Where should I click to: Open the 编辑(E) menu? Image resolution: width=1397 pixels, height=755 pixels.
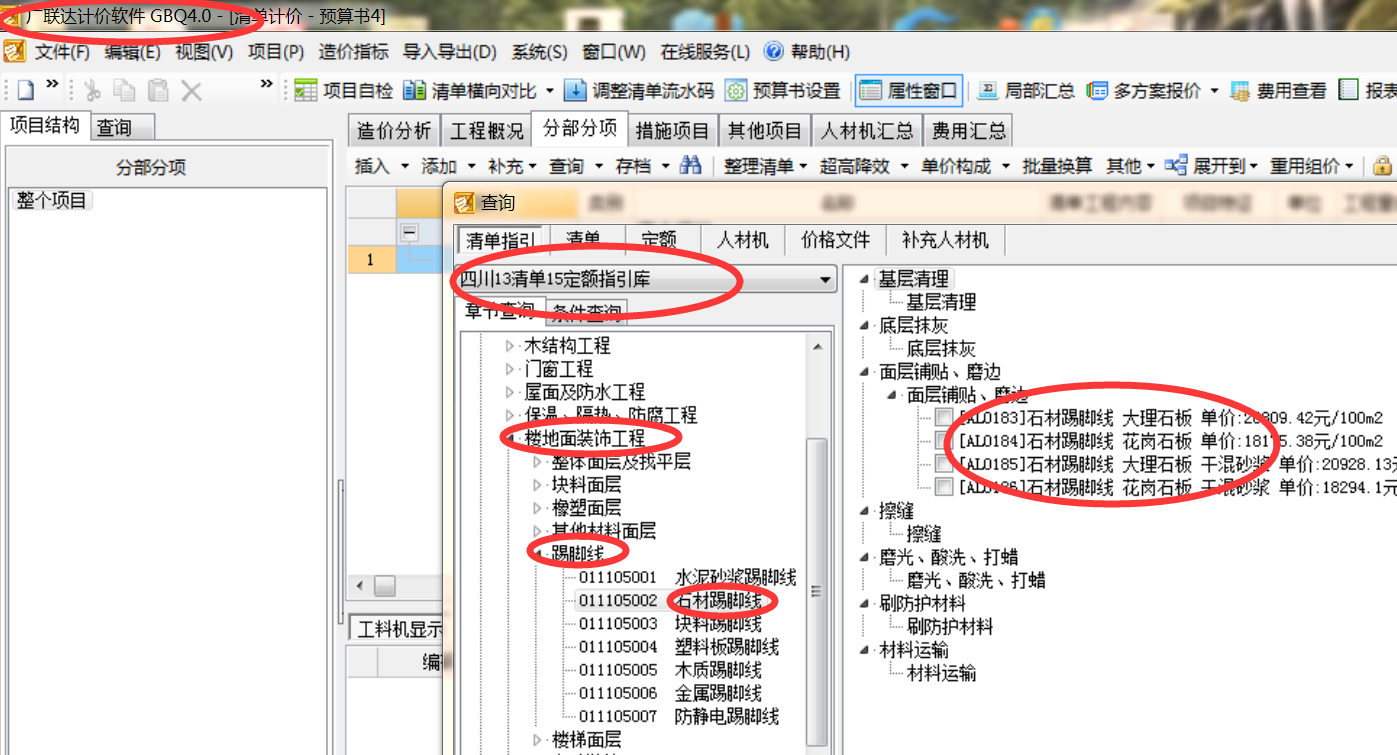133,52
